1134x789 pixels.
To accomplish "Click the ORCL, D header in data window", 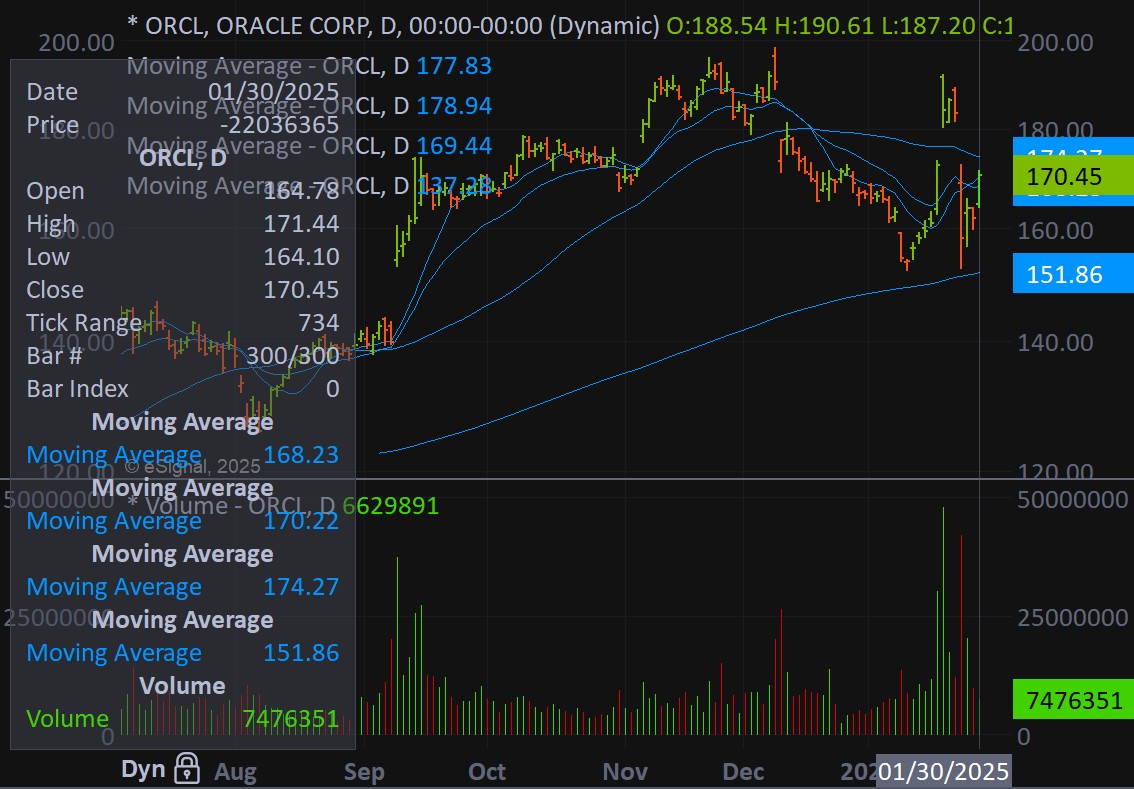I will (x=182, y=158).
